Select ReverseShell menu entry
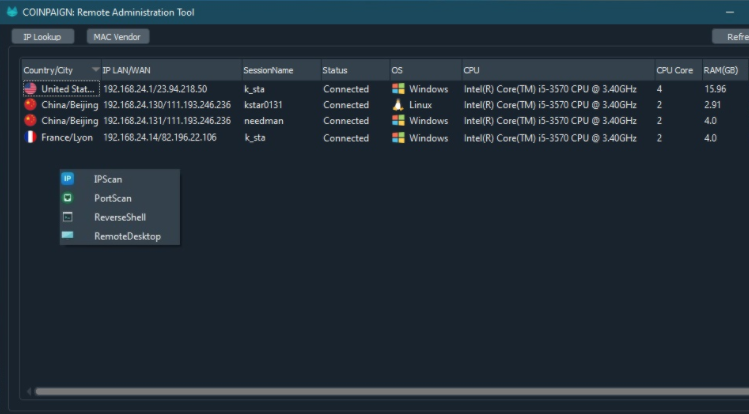This screenshot has width=749, height=414. coord(120,217)
